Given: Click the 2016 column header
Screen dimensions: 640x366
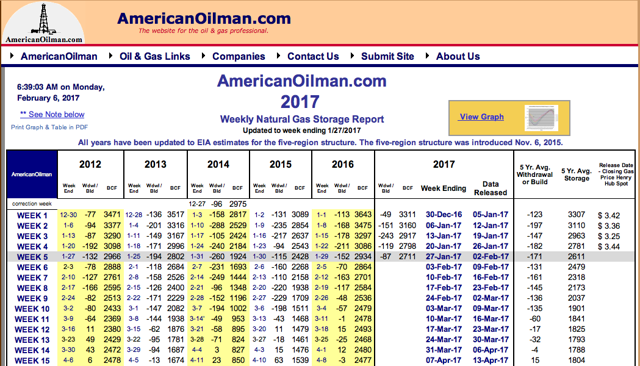Looking at the screenshot, I should point(342,164).
